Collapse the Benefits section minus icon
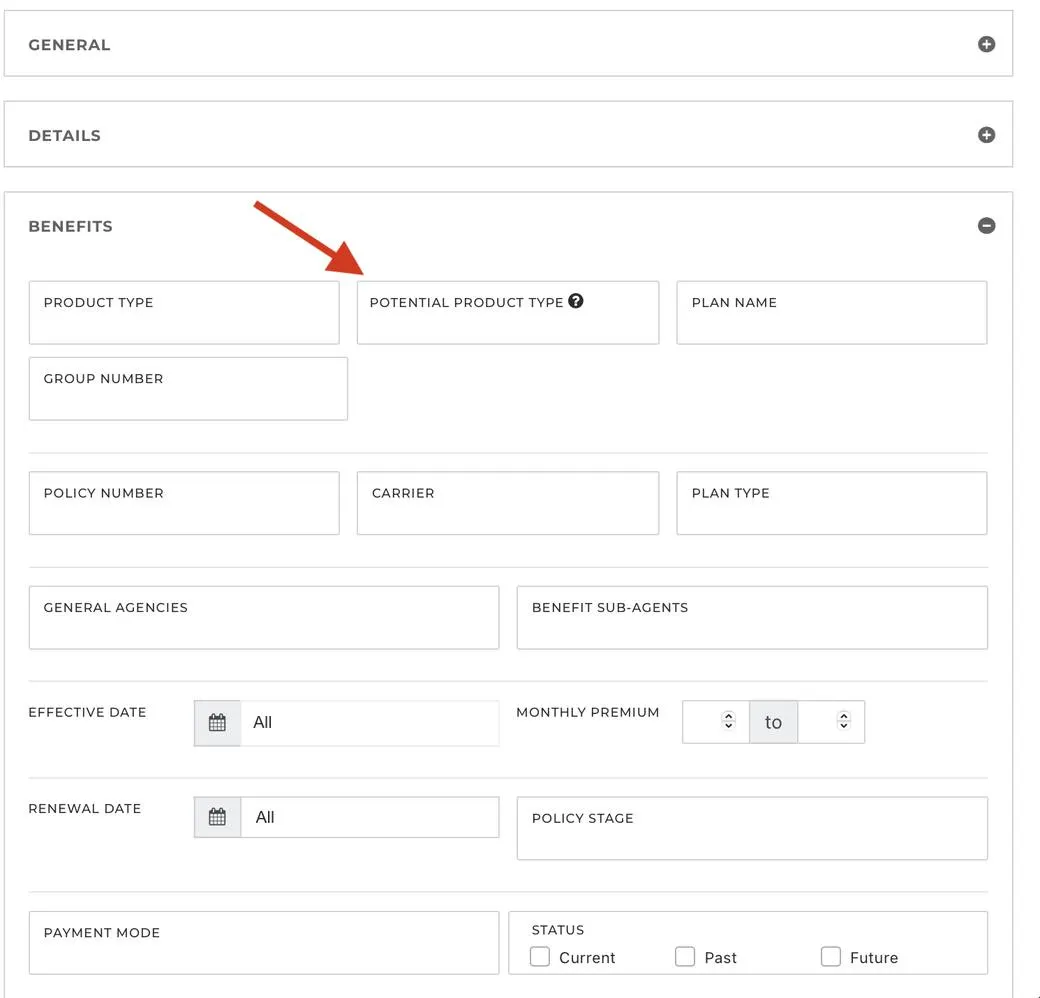 [x=986, y=225]
